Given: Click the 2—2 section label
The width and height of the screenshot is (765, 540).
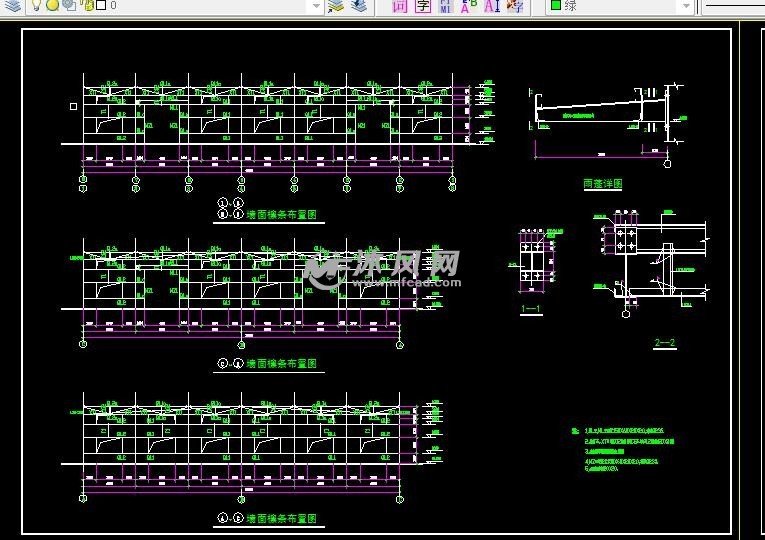Looking at the screenshot, I should click(665, 343).
